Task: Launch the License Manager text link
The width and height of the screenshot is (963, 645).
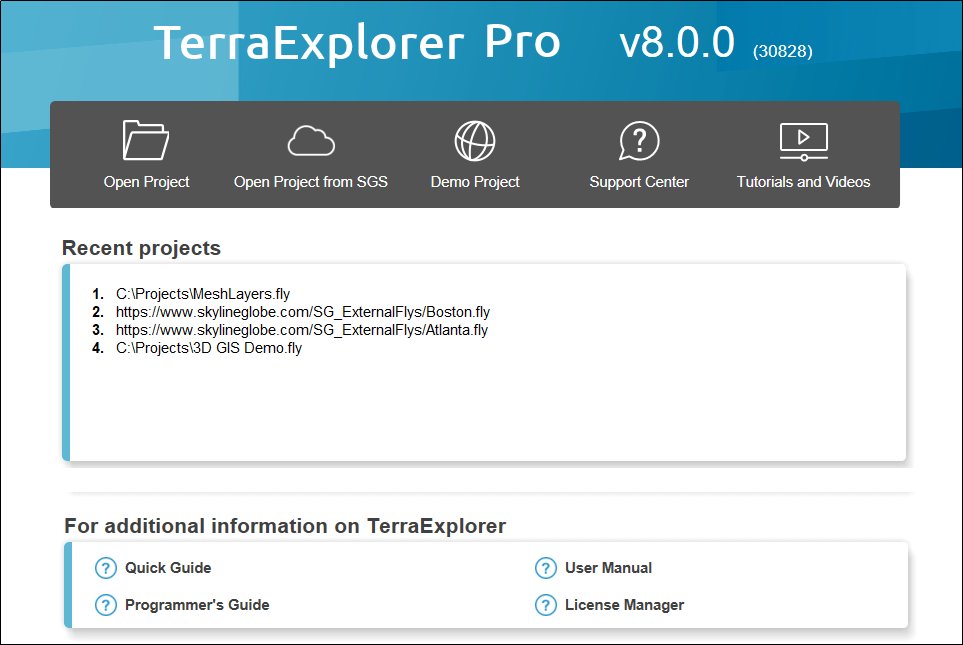Action: 624,605
